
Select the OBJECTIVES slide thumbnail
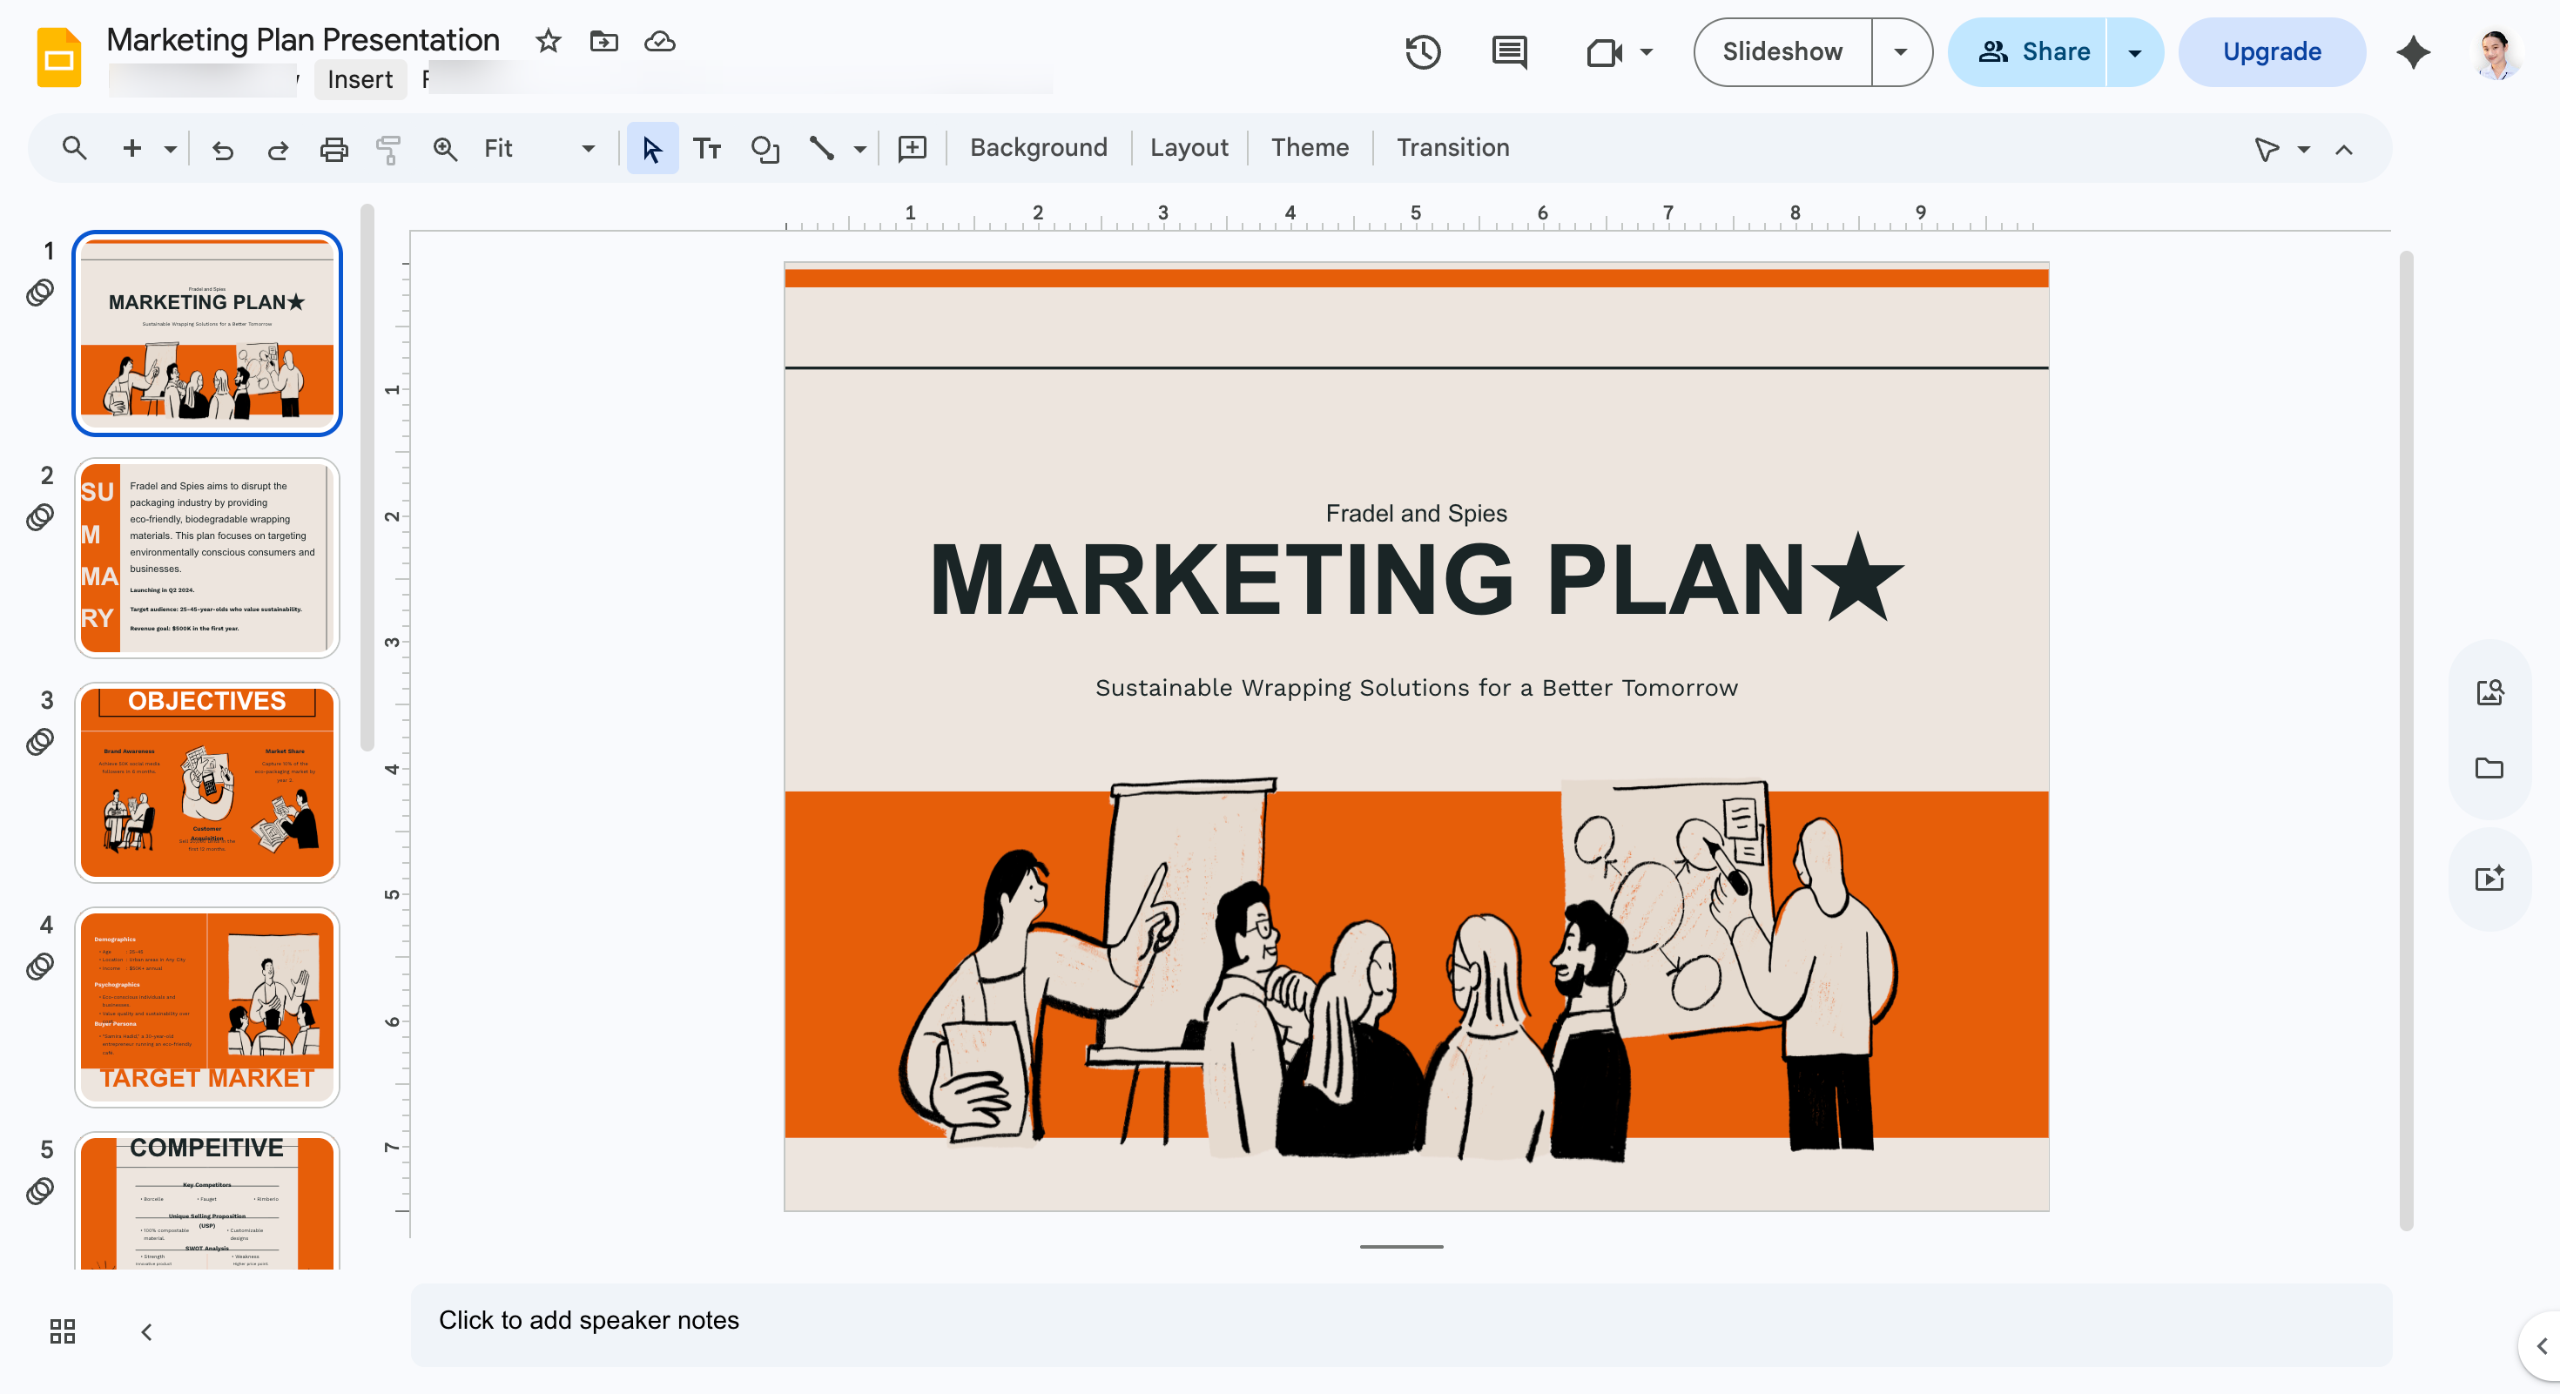pyautogui.click(x=207, y=783)
